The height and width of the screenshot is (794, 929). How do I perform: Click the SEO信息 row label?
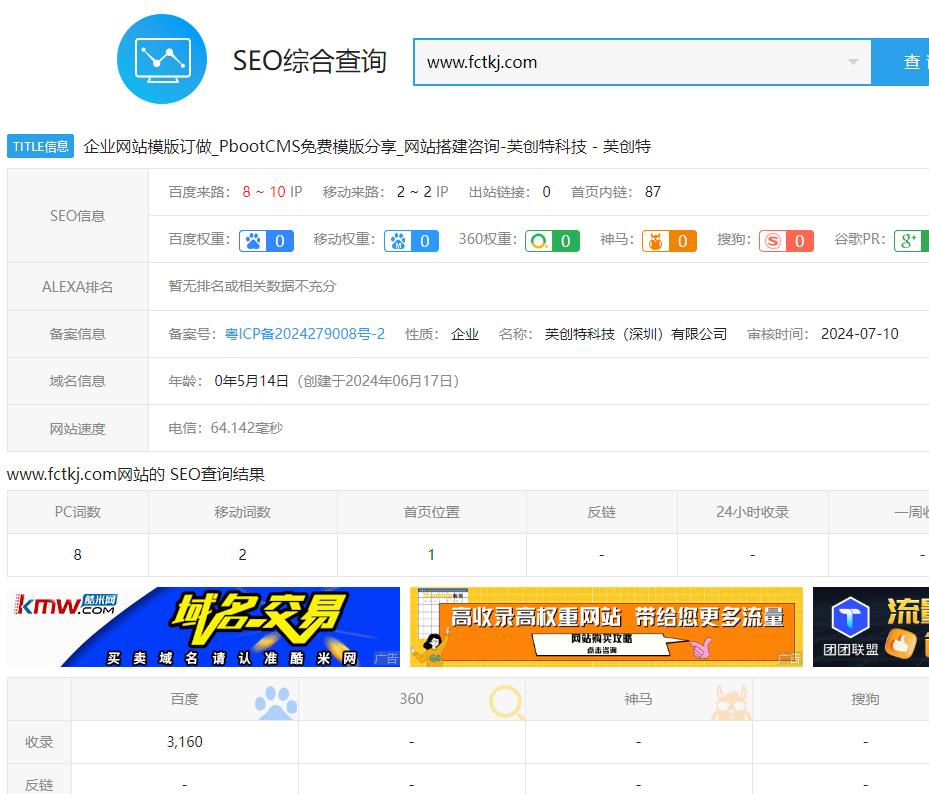[x=78, y=216]
